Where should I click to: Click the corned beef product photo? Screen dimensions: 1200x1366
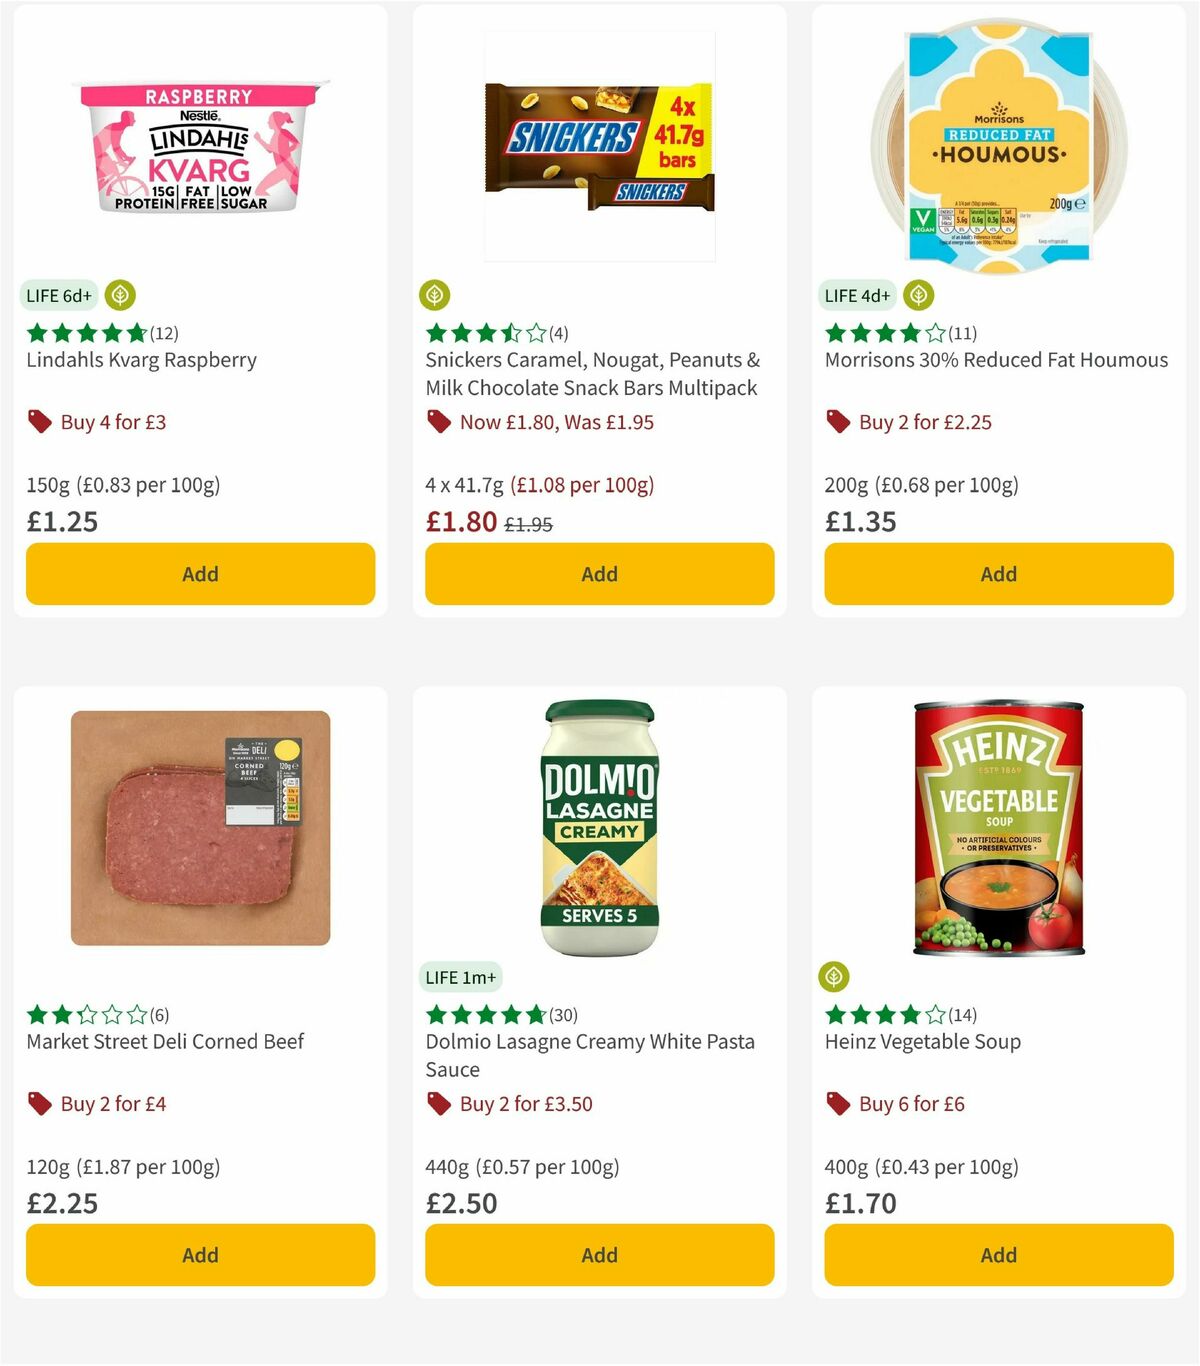(199, 830)
